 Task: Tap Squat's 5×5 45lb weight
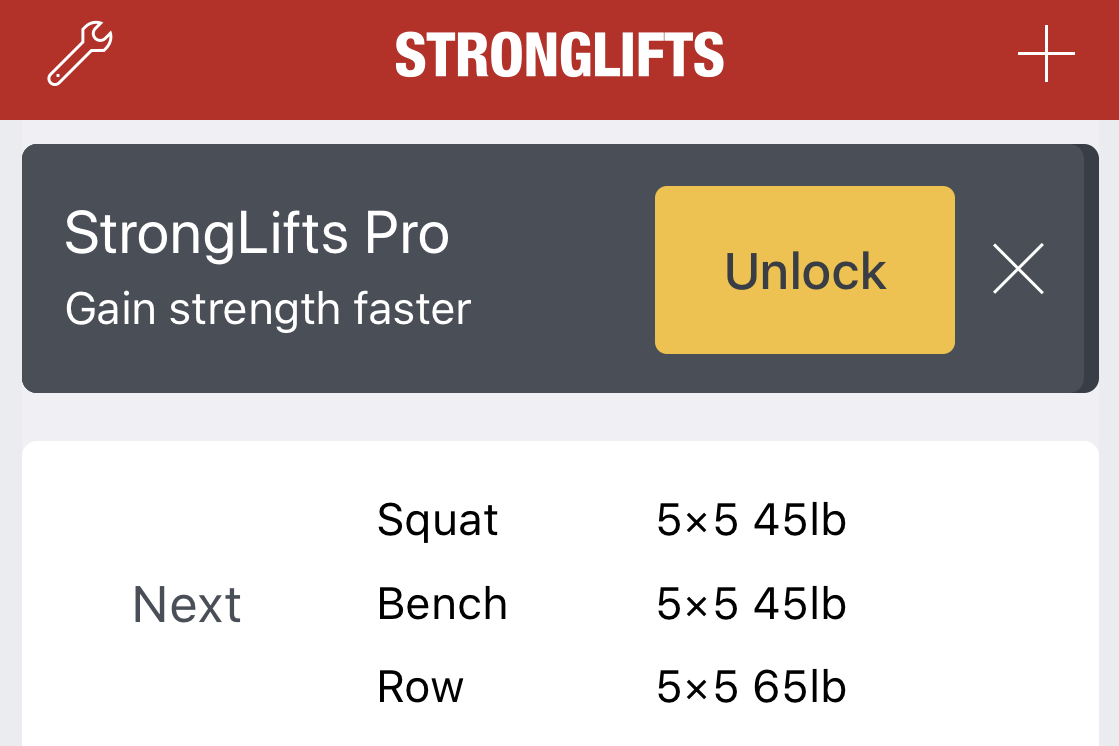coord(751,521)
